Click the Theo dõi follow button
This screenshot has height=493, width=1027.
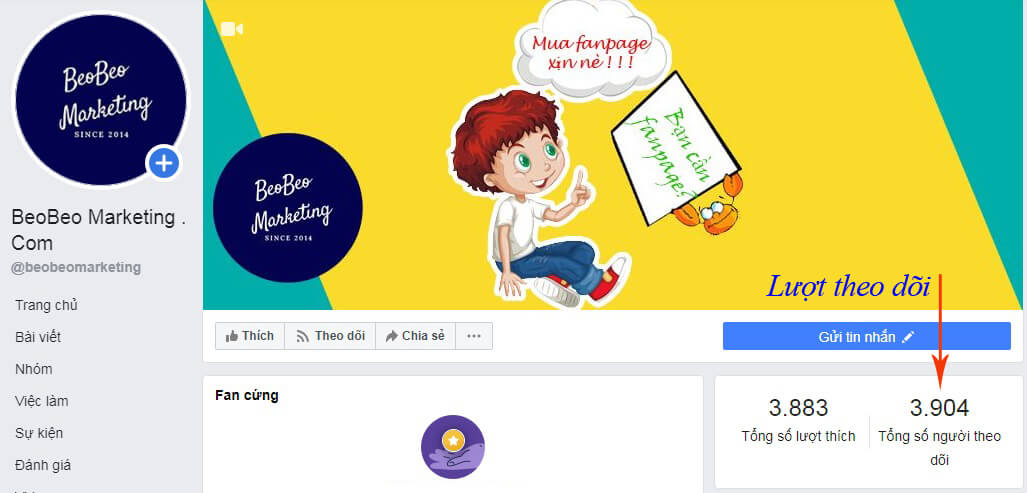pos(330,336)
